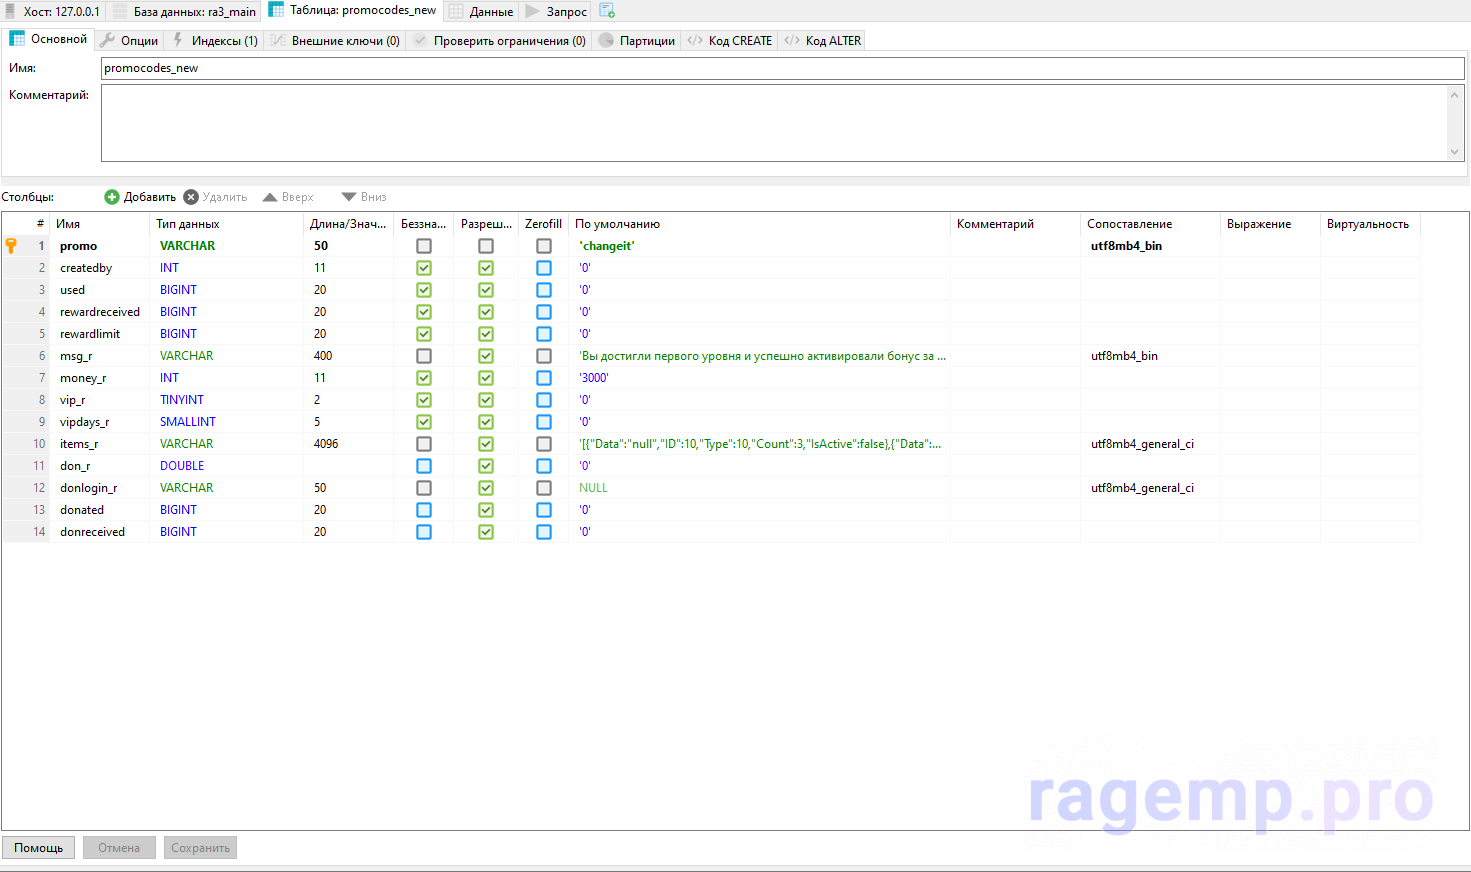
Task: Click the wrench icon of Опции tab
Action: pyautogui.click(x=107, y=40)
